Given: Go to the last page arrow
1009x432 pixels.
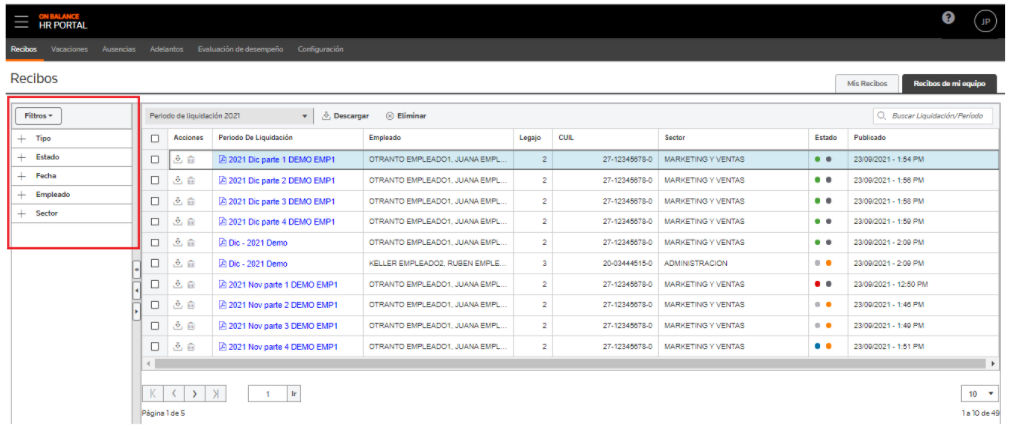Looking at the screenshot, I should [x=216, y=393].
